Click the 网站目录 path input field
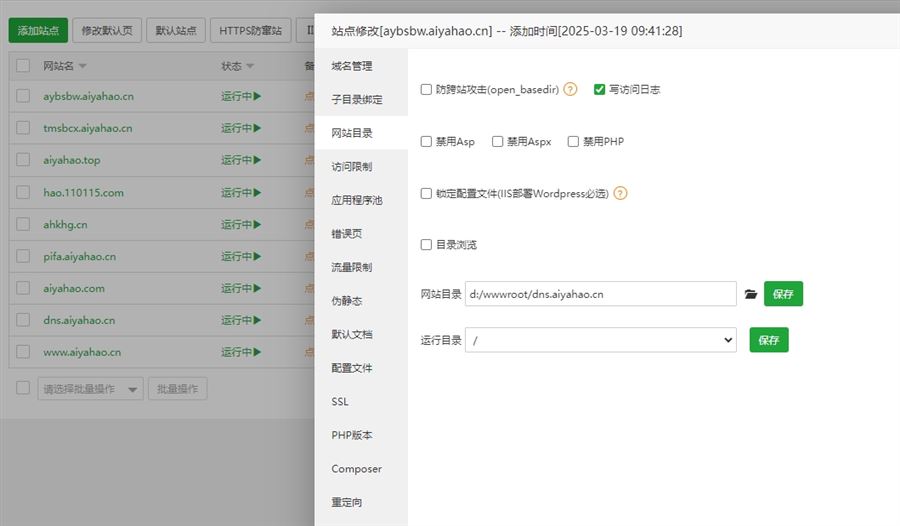 [600, 294]
